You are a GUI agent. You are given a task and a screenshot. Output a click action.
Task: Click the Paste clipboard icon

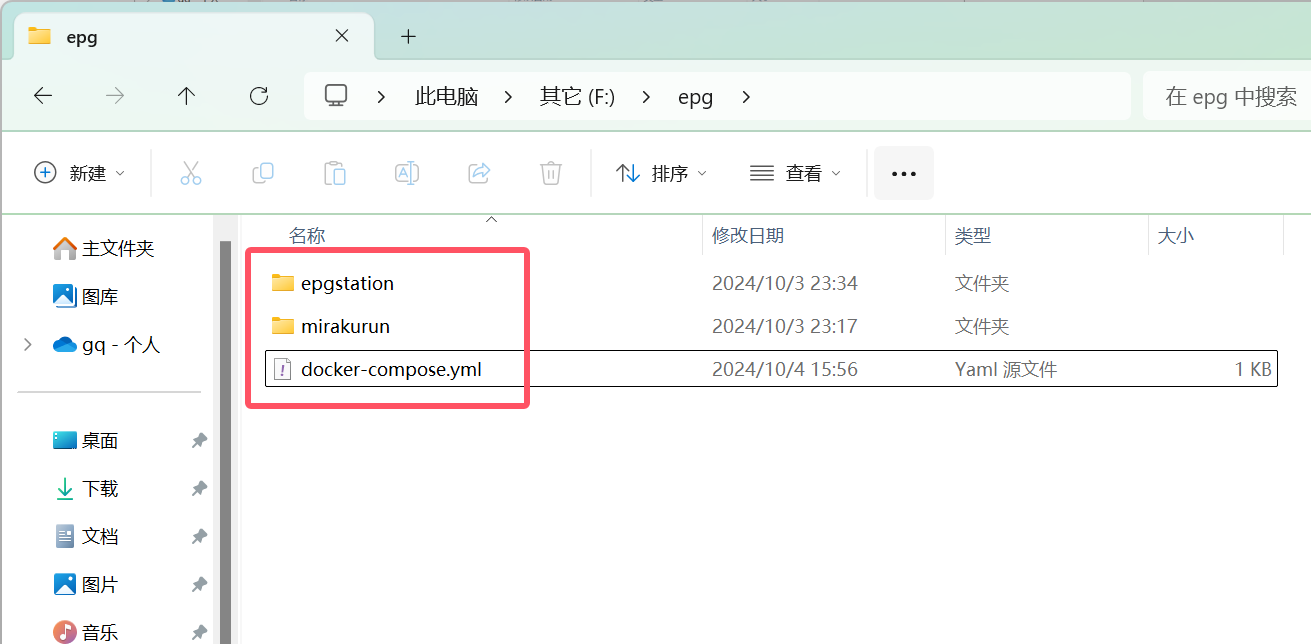click(335, 173)
